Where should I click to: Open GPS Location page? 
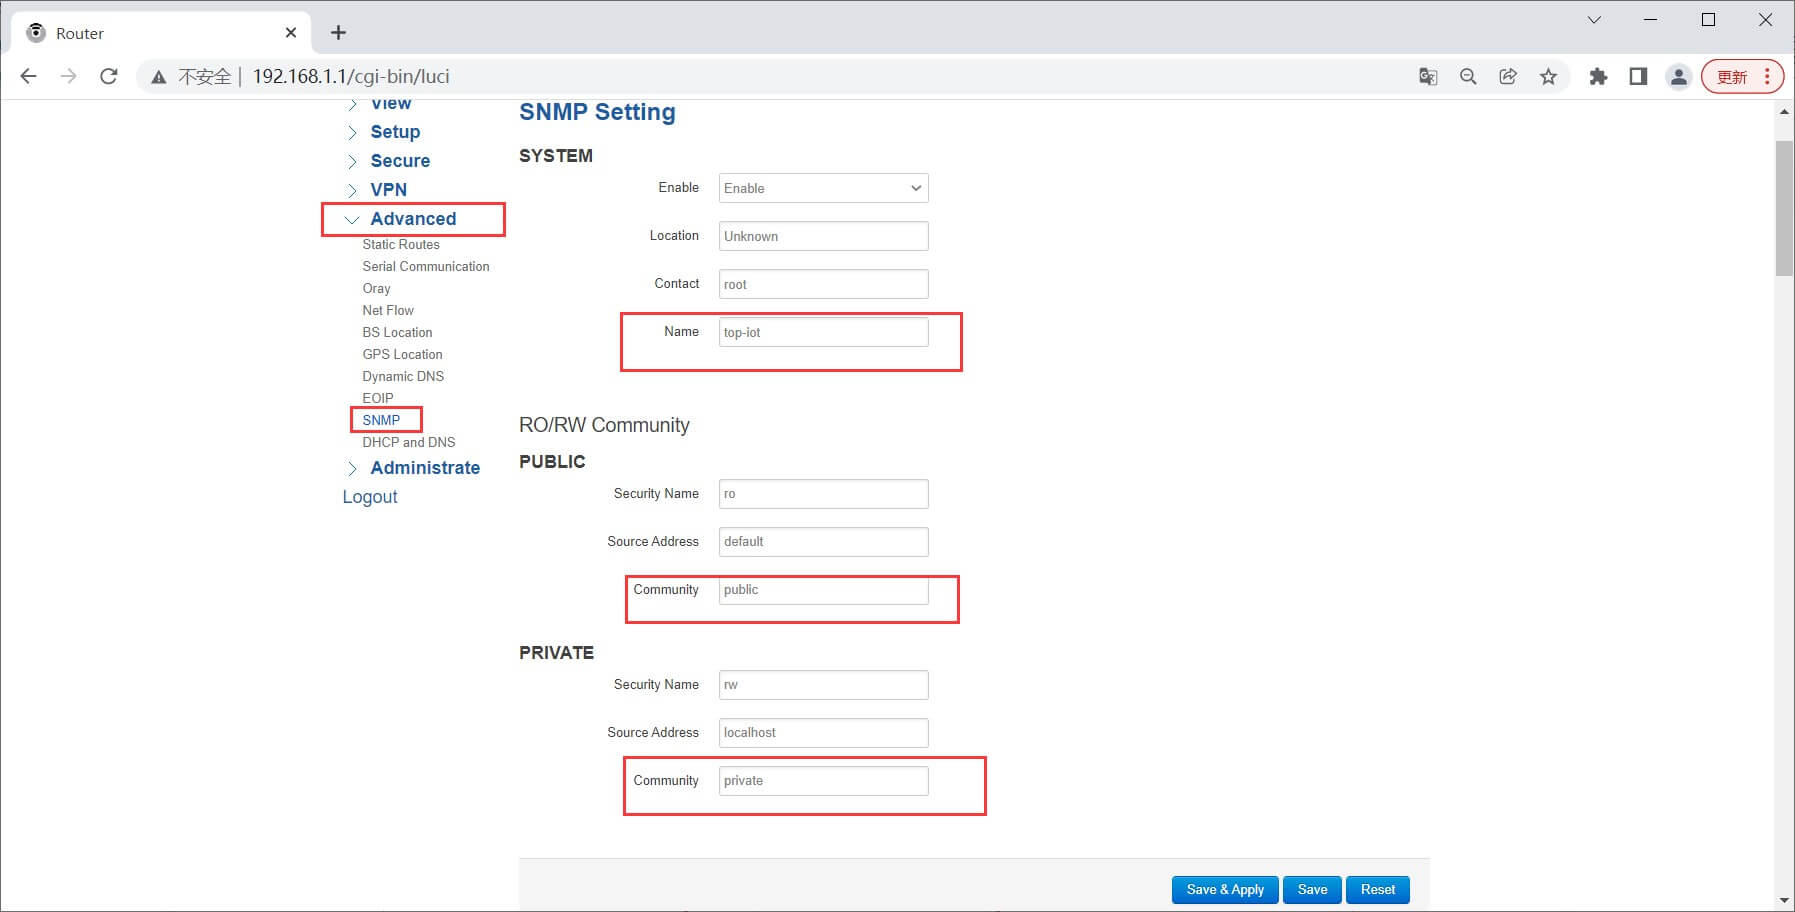pyautogui.click(x=402, y=355)
